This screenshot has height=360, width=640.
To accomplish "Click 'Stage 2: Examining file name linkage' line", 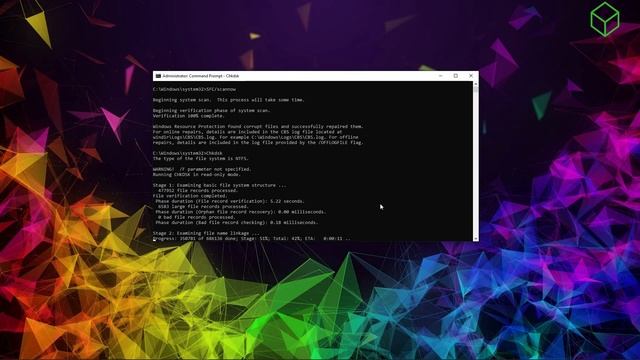I will pyautogui.click(x=206, y=233).
